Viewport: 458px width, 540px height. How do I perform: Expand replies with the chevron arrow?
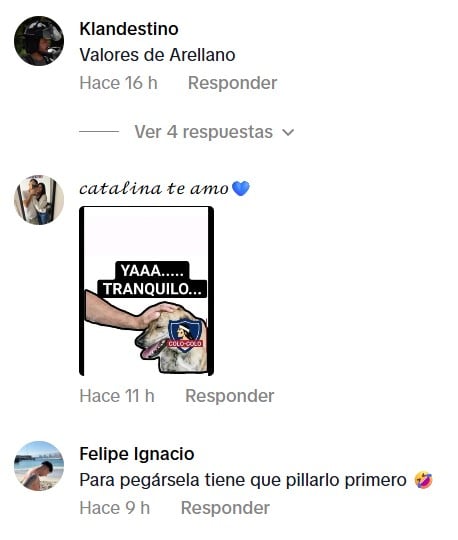pyautogui.click(x=288, y=132)
